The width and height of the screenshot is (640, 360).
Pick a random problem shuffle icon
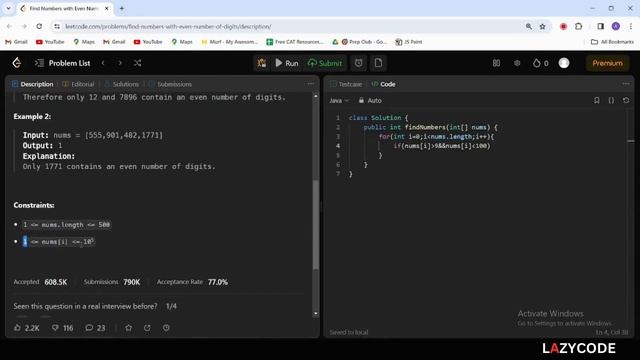click(x=138, y=63)
